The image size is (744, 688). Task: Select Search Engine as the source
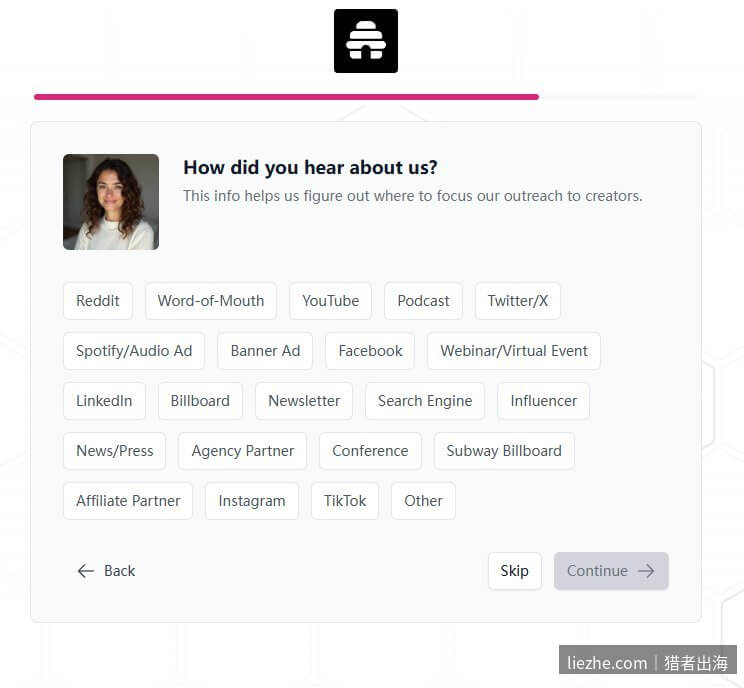click(x=425, y=401)
